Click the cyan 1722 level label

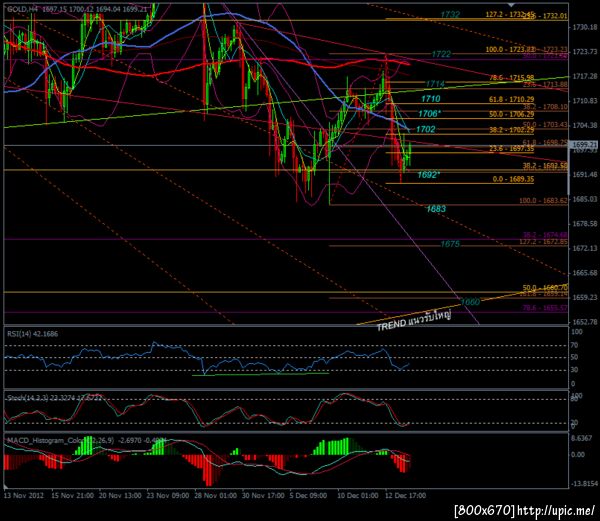(441, 54)
